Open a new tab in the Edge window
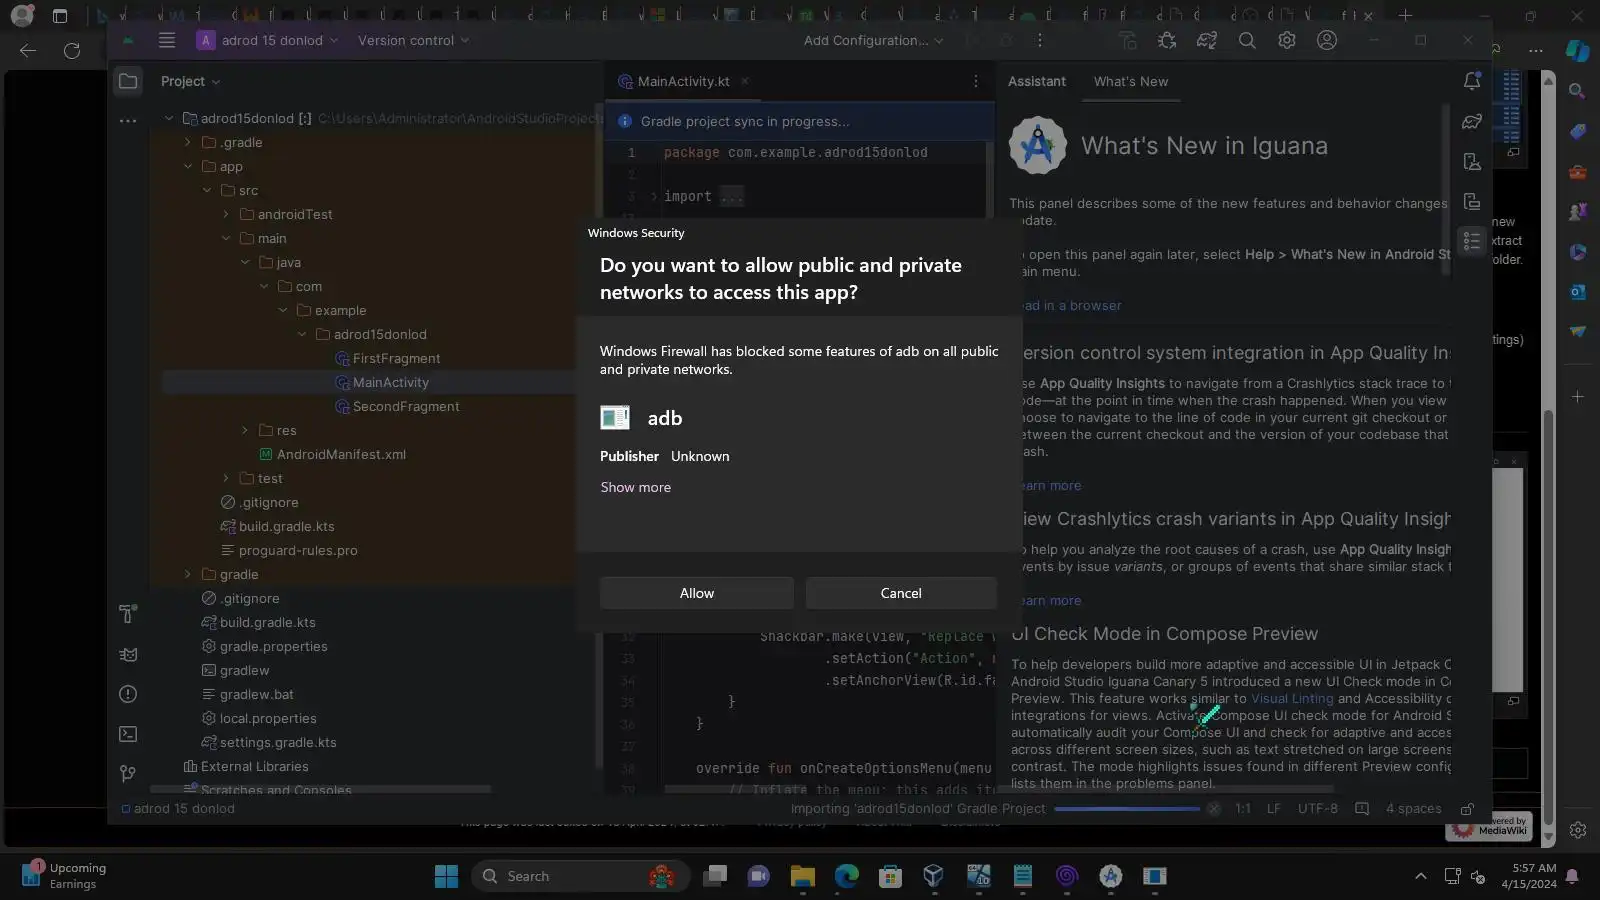Viewport: 1600px width, 900px height. pyautogui.click(x=1405, y=15)
